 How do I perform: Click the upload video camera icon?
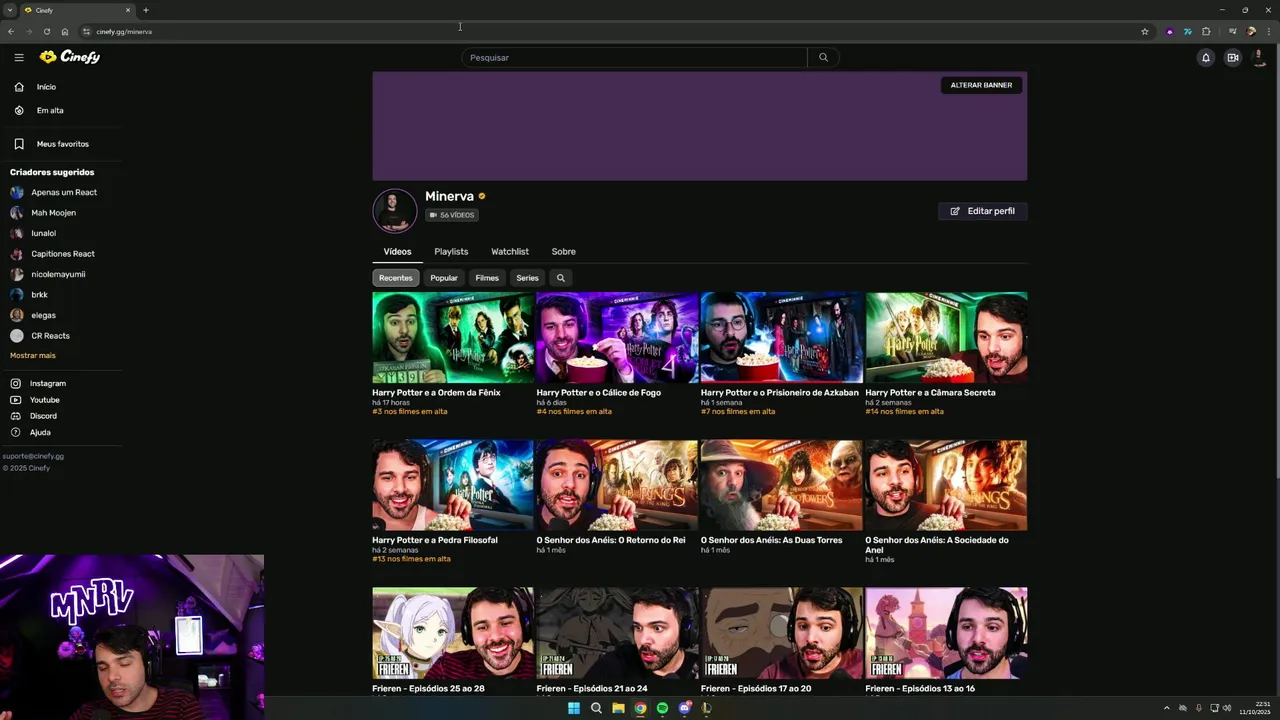[1232, 57]
